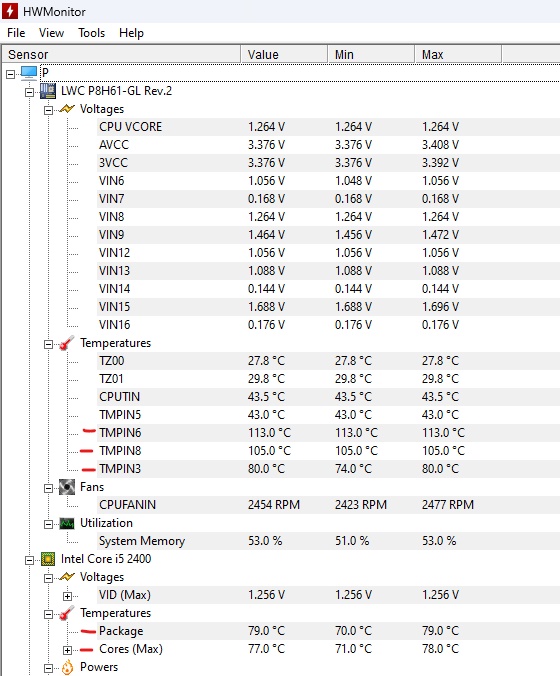This screenshot has height=676, width=560.
Task: Select the blue monitor computer icon
Action: point(29,73)
